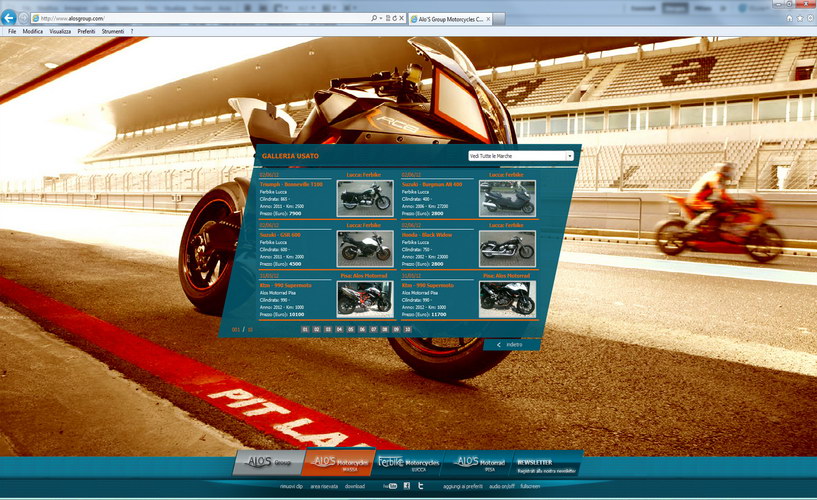This screenshot has width=817, height=500.
Task: Open the Preferiti menu
Action: pos(86,31)
